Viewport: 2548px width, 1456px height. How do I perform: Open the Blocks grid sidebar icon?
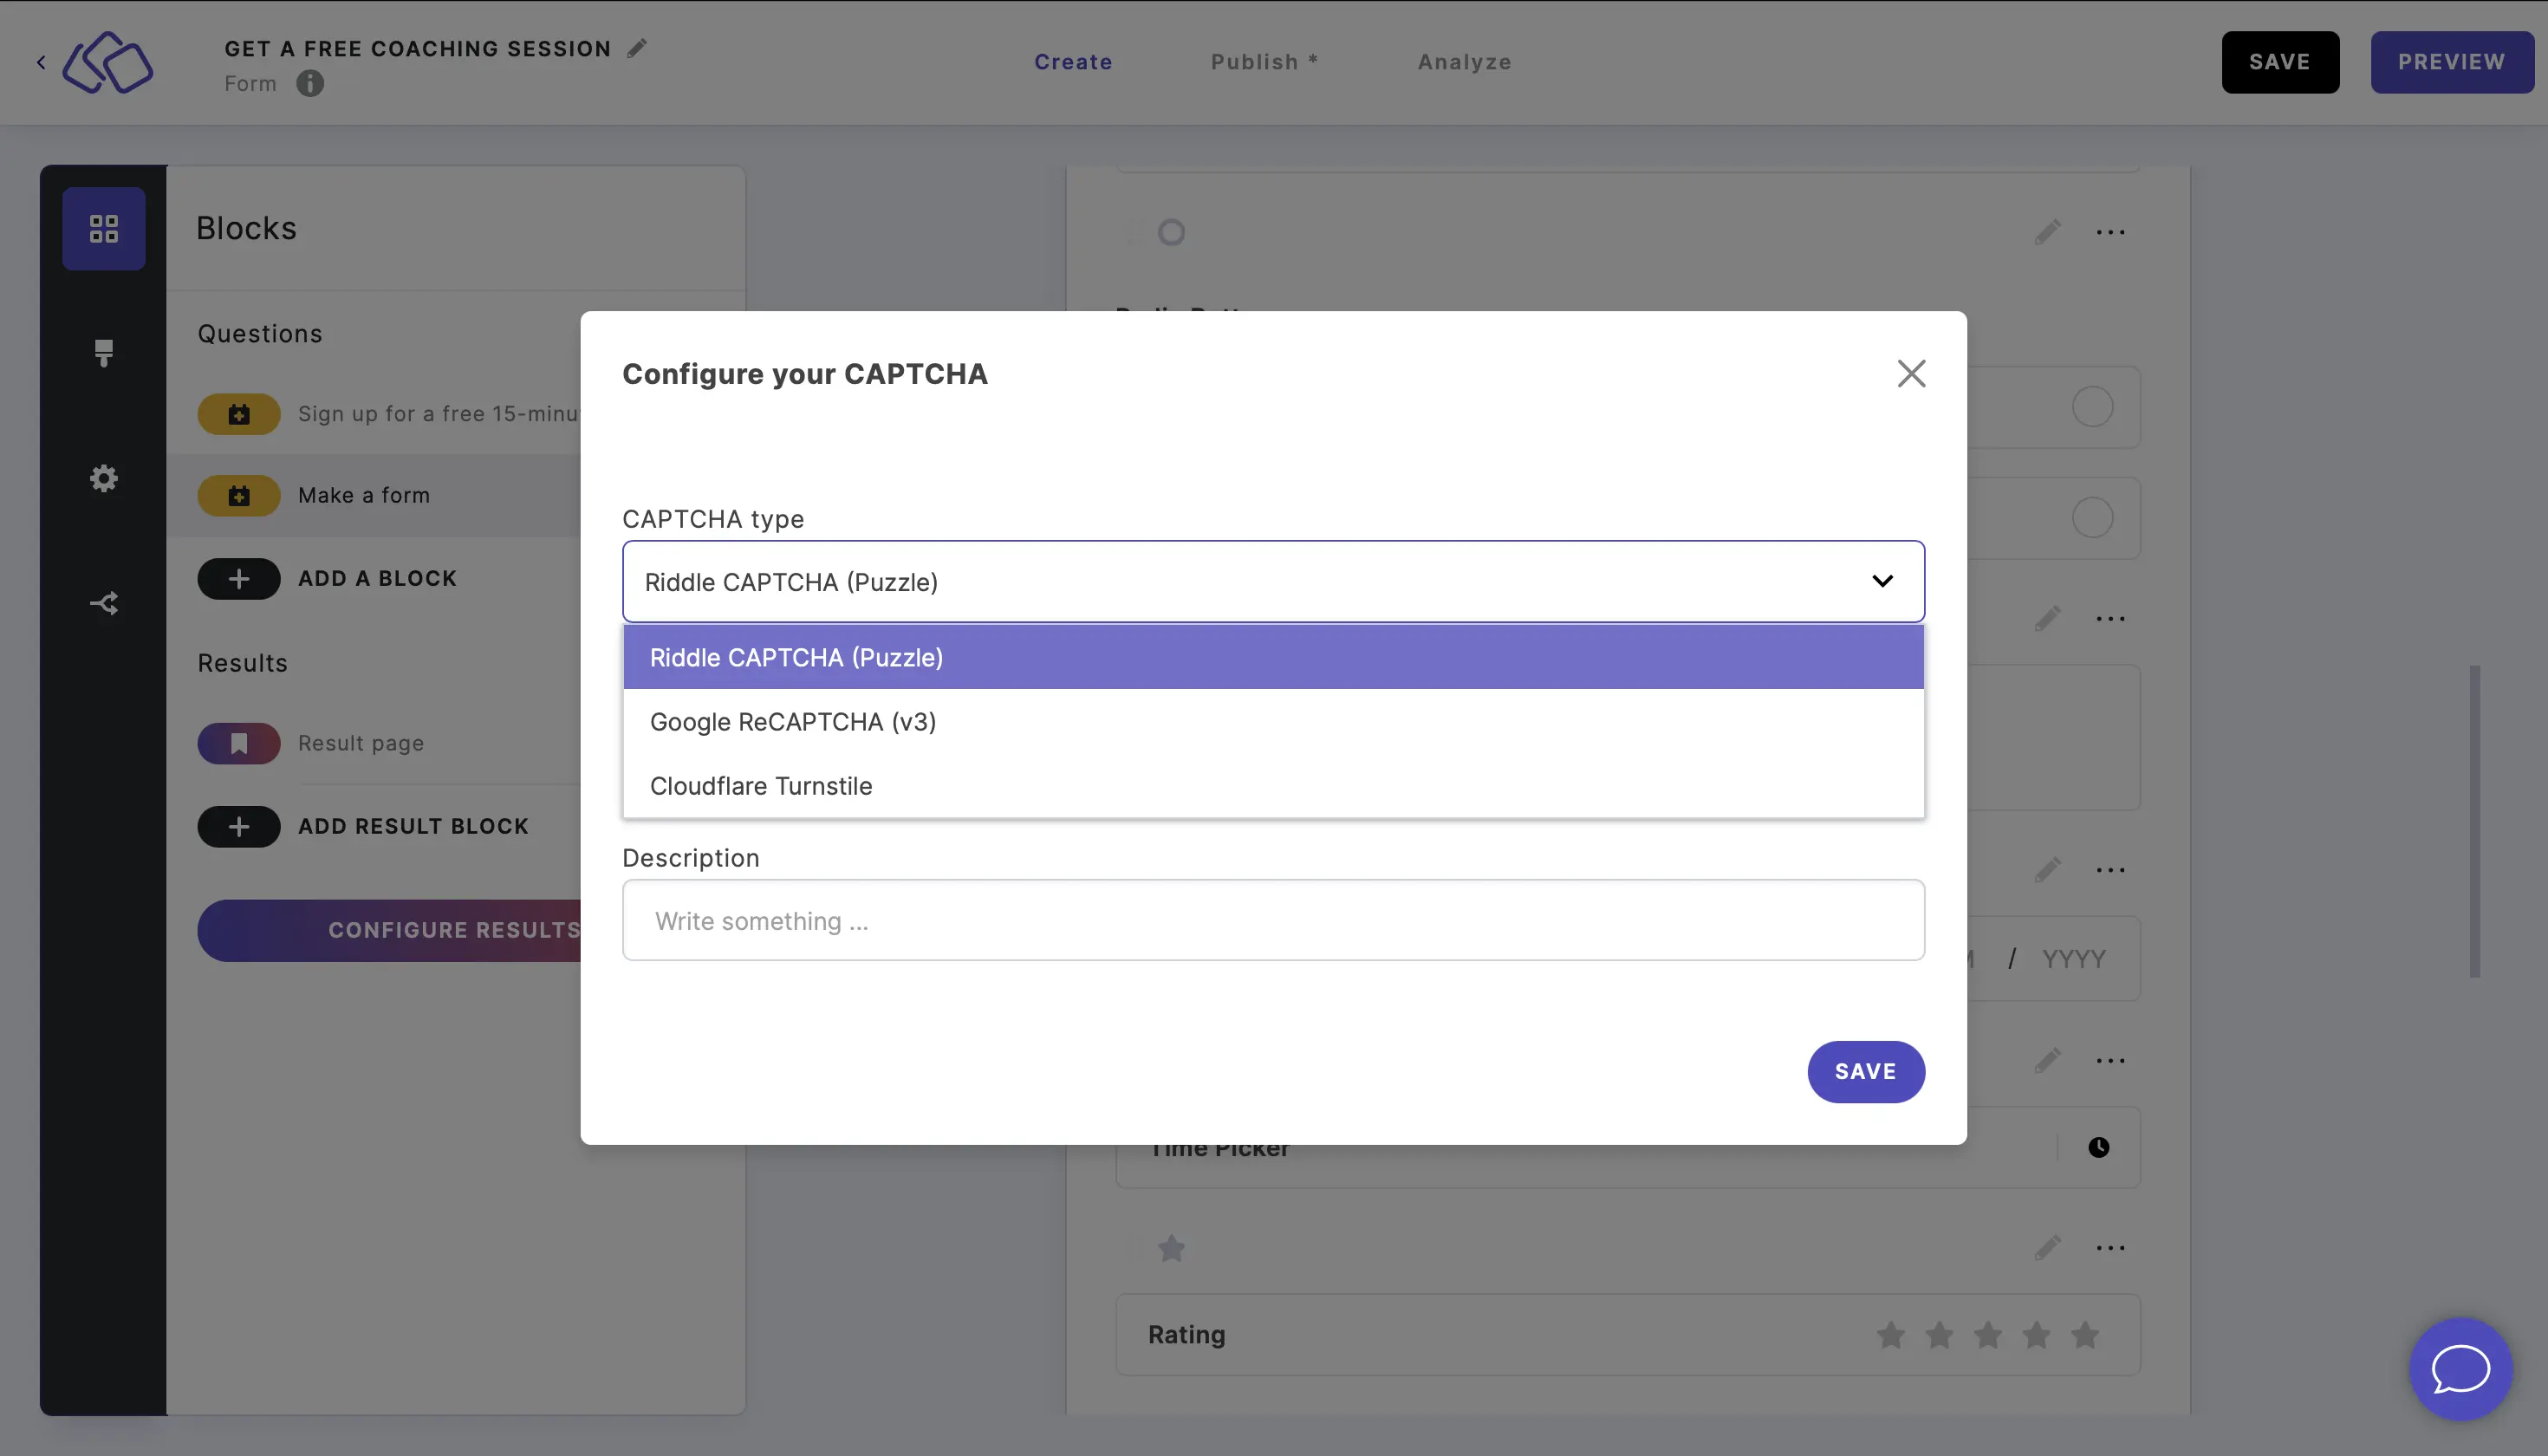(x=104, y=228)
